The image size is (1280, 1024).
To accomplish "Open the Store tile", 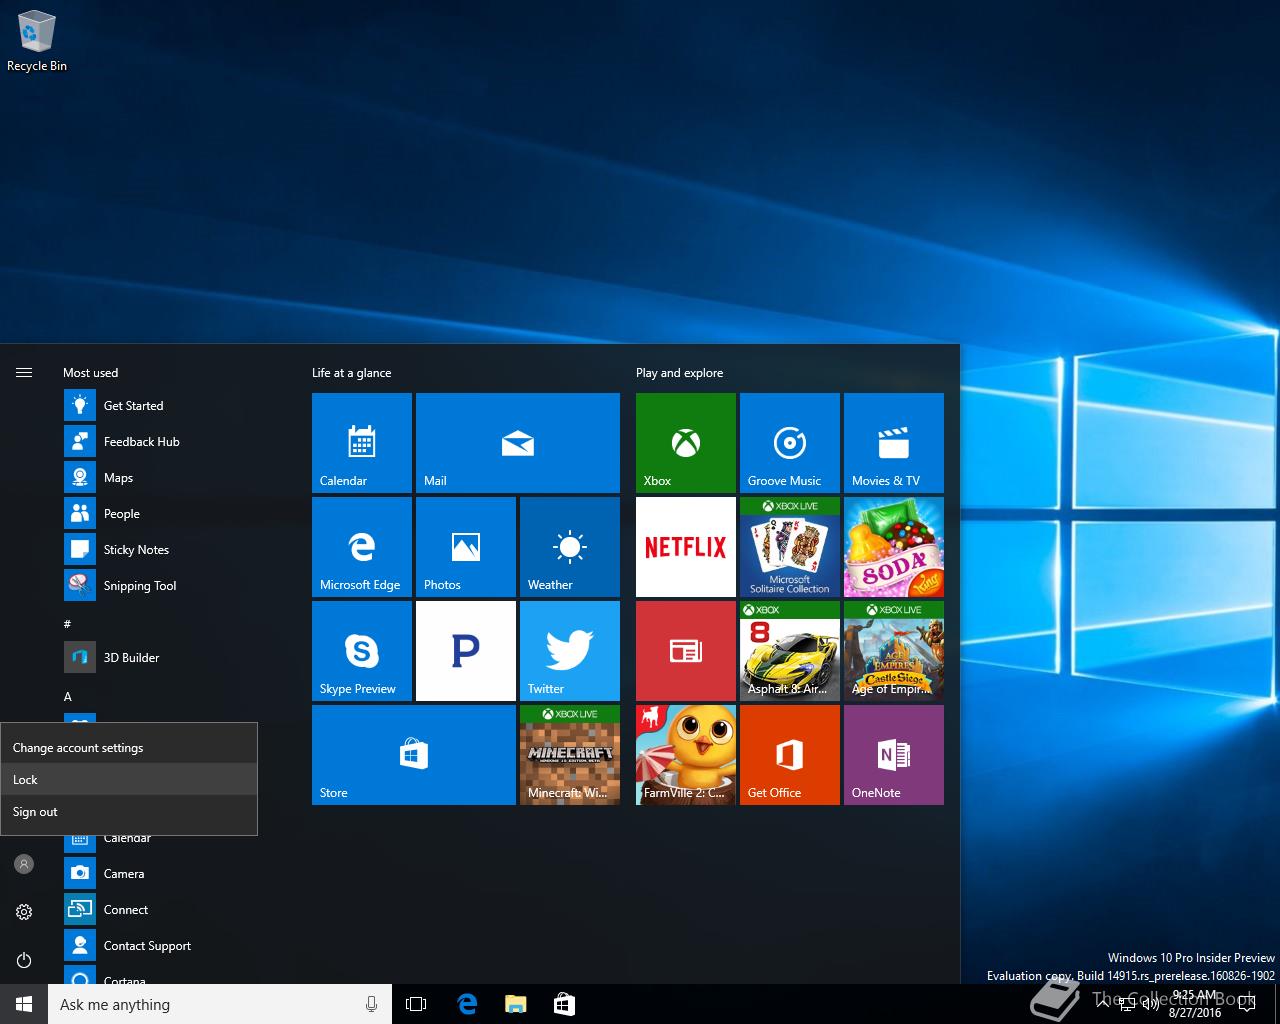I will pos(414,755).
